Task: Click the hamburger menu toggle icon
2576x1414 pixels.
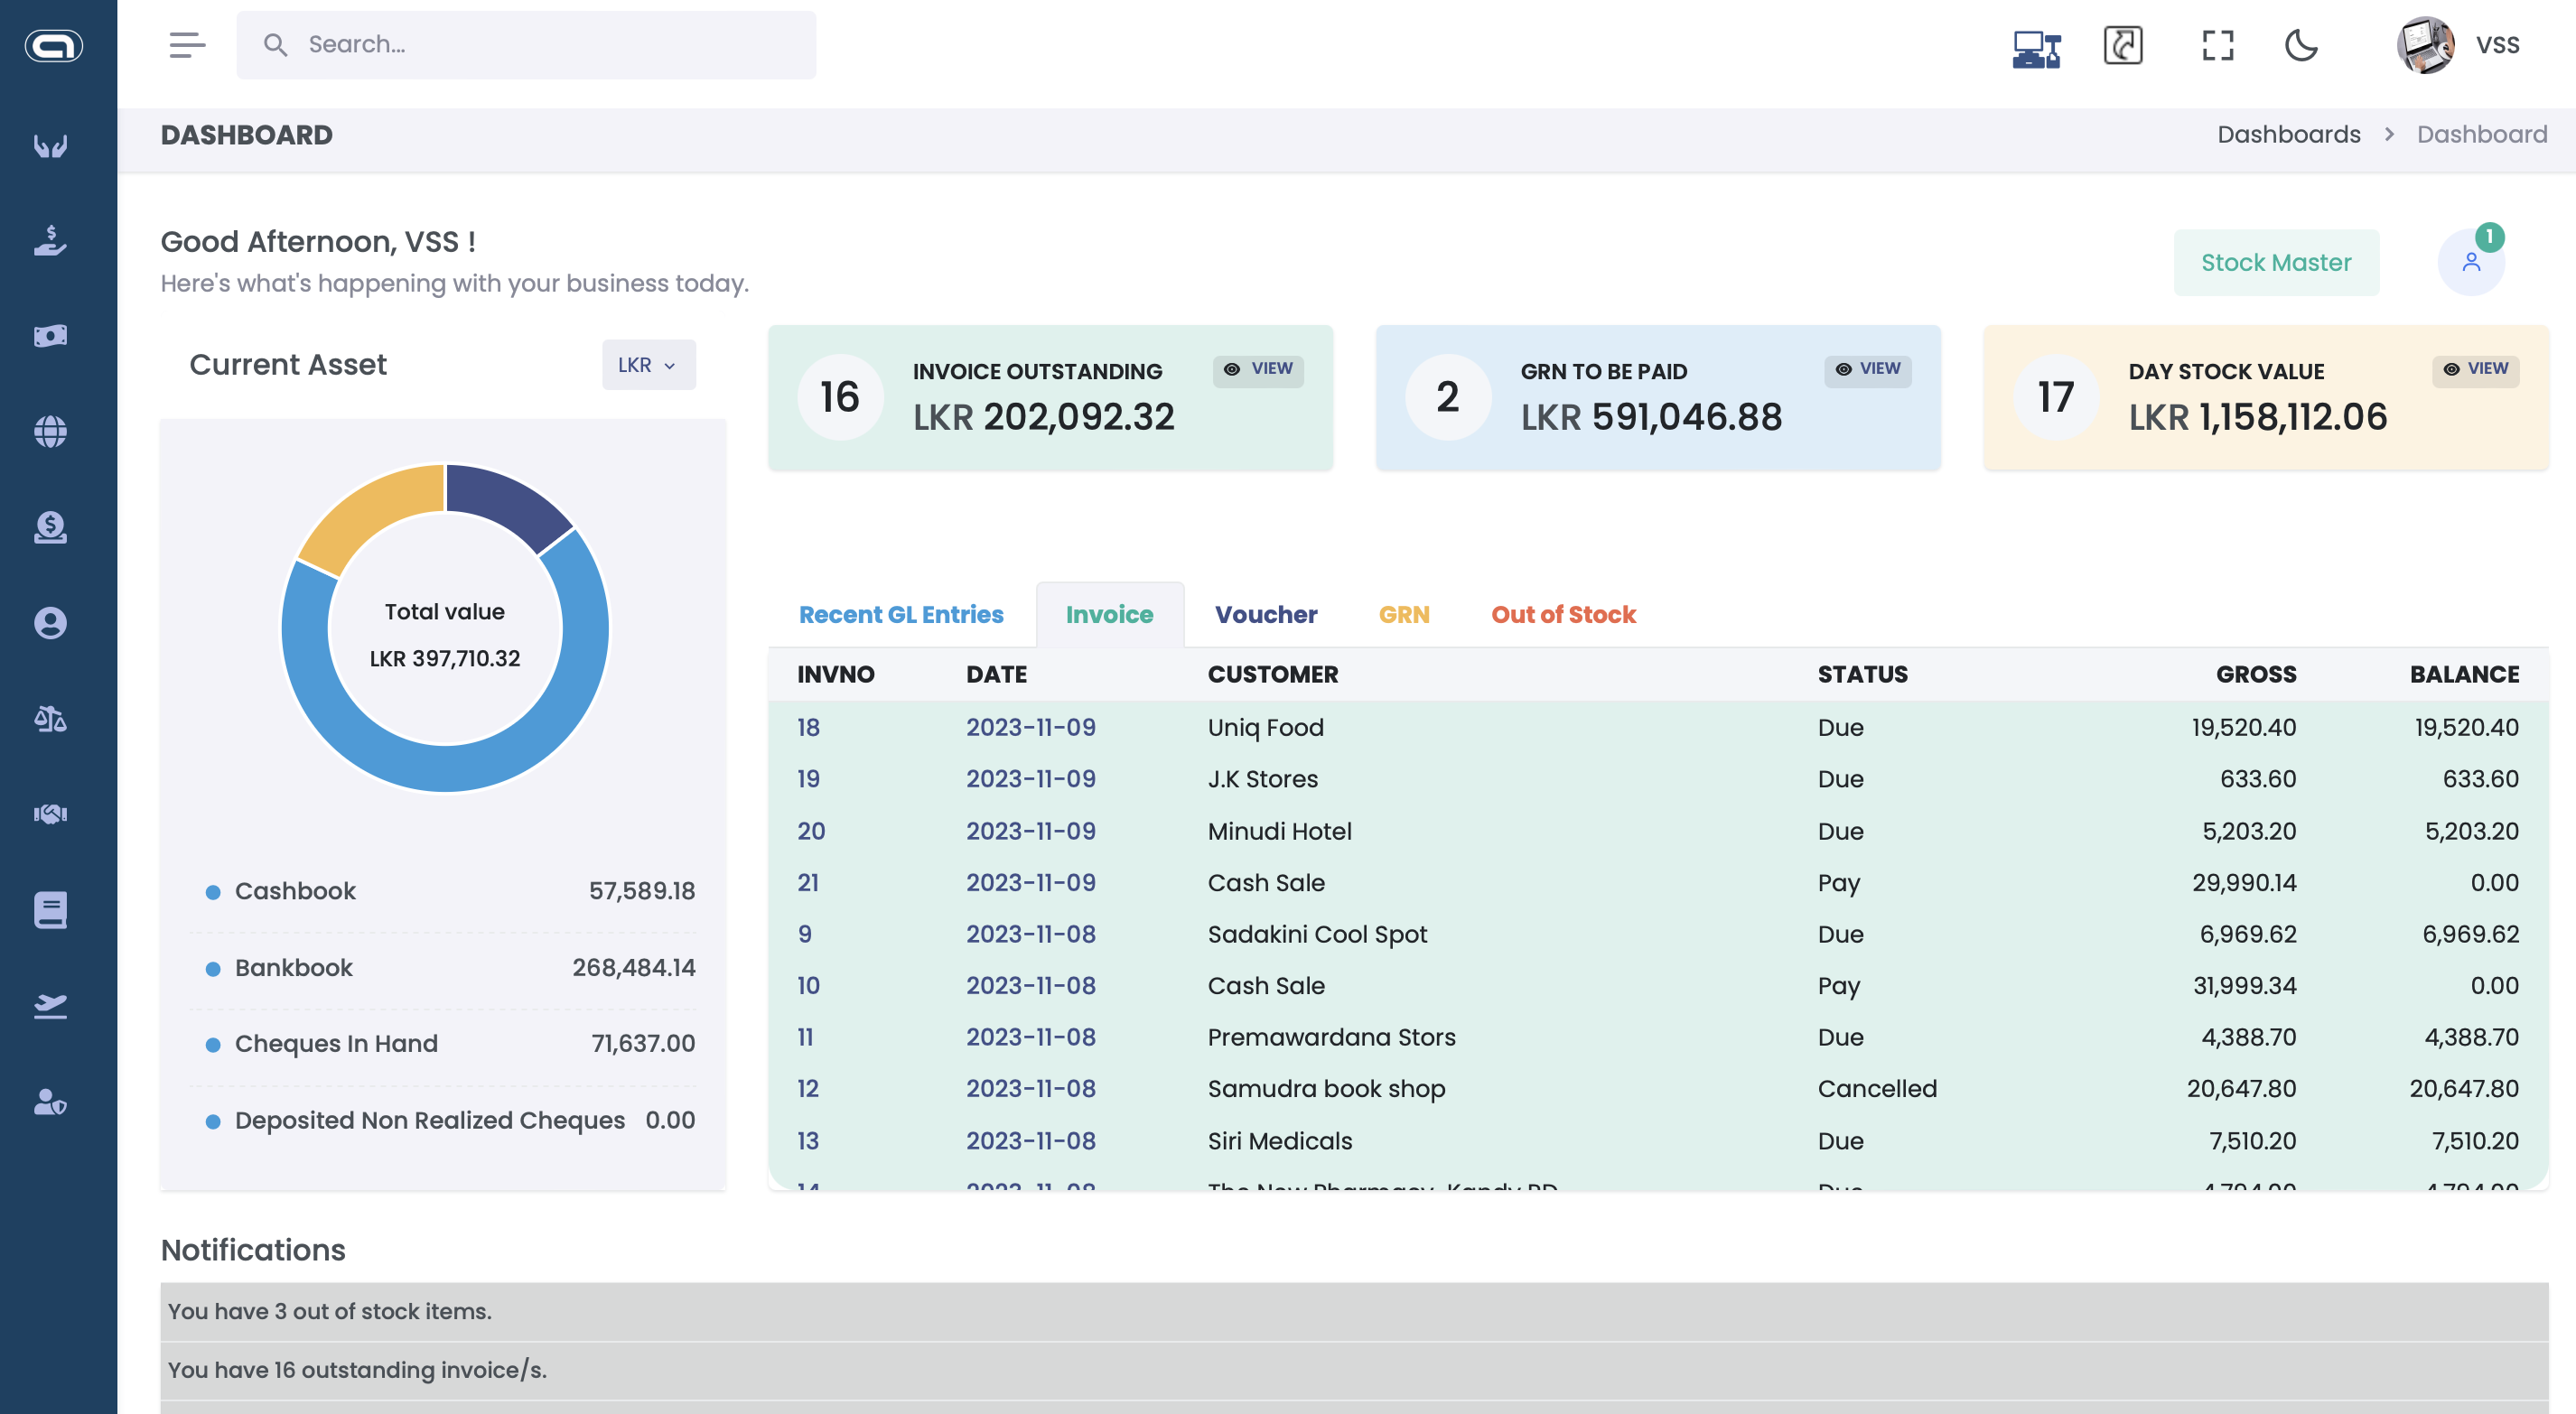Action: (x=187, y=45)
